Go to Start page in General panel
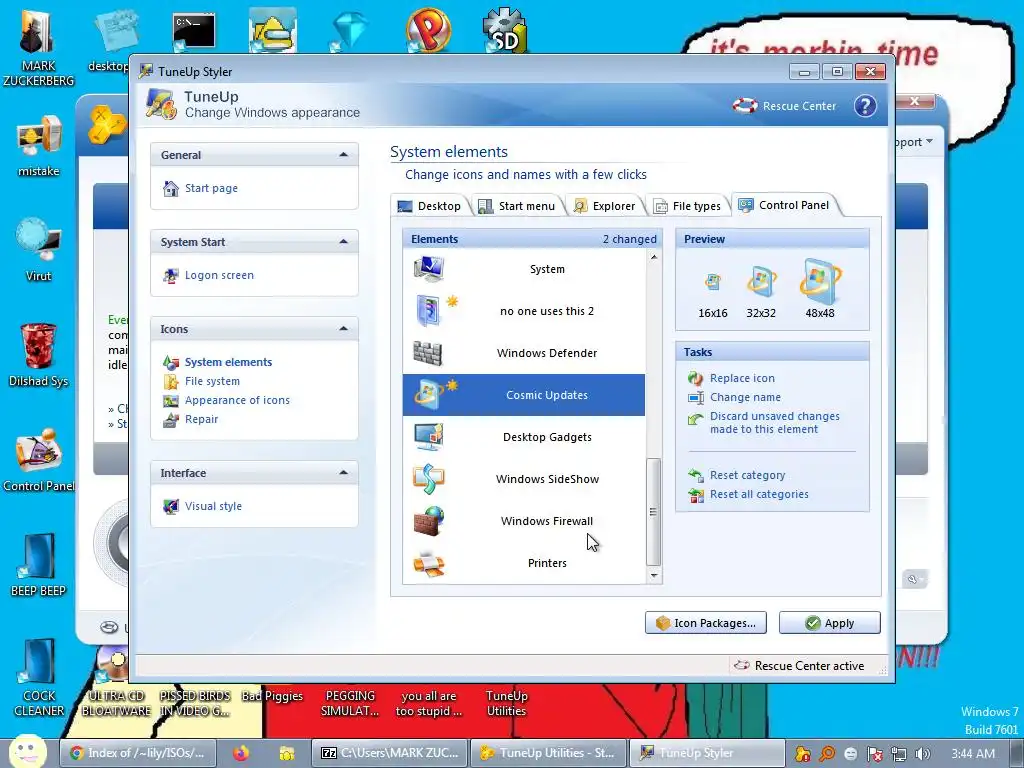1024x768 pixels. (x=211, y=188)
